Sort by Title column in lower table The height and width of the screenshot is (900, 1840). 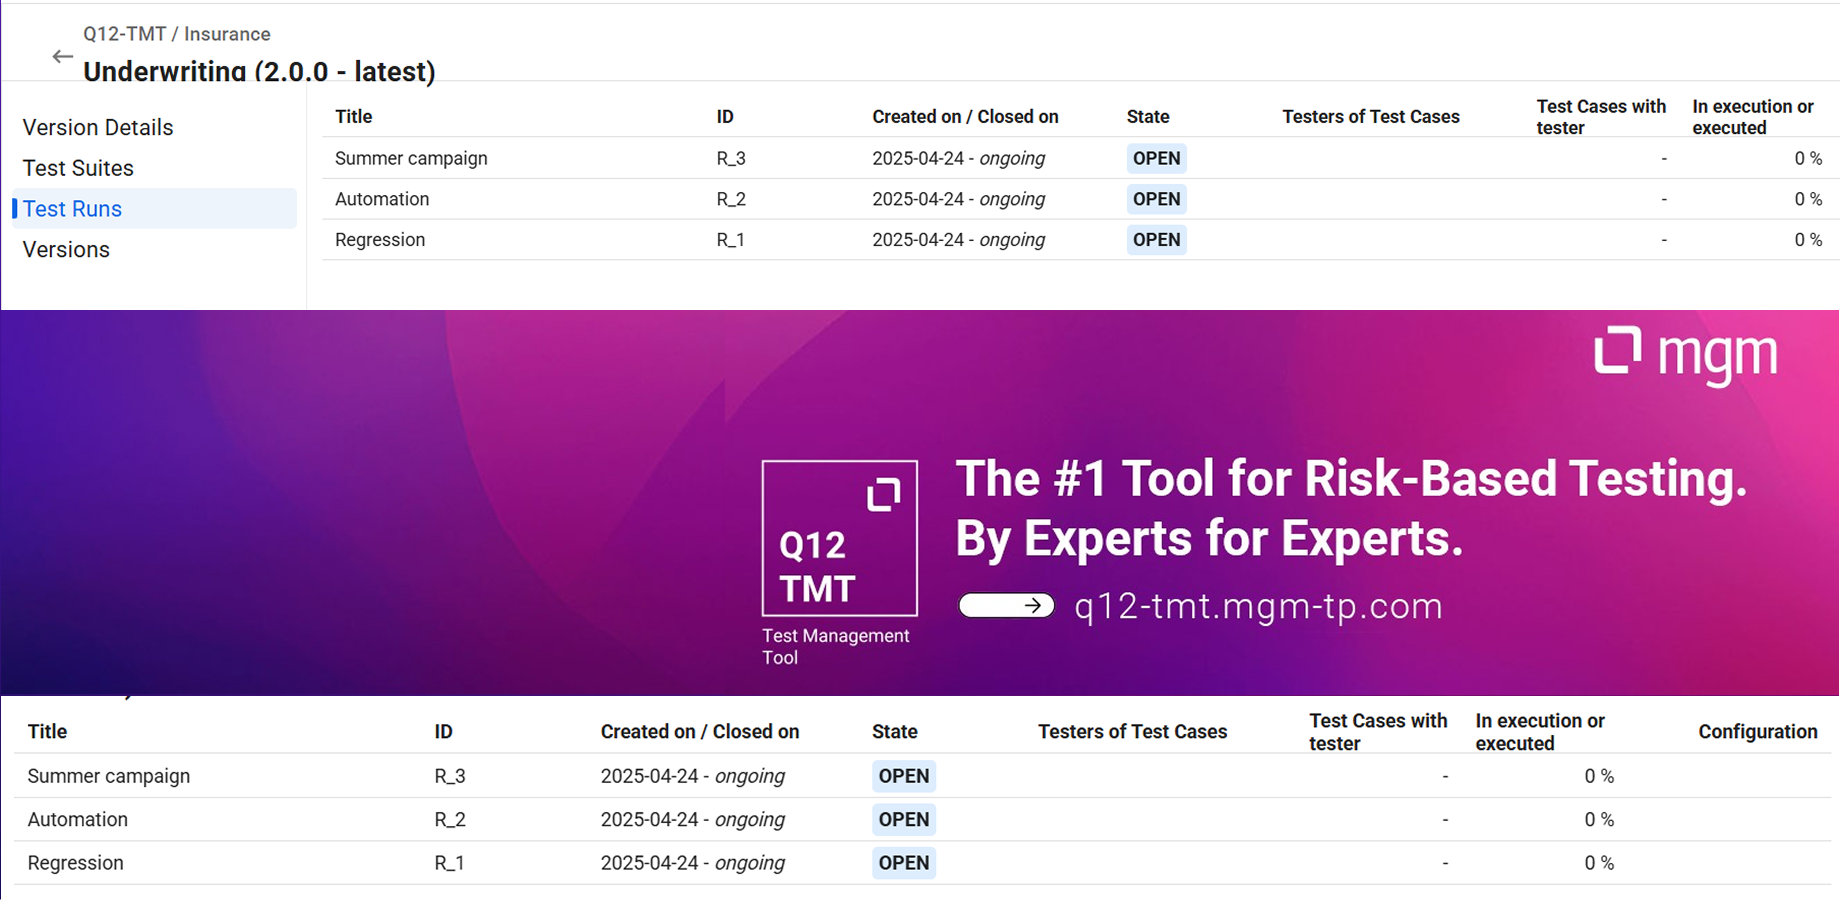point(47,731)
